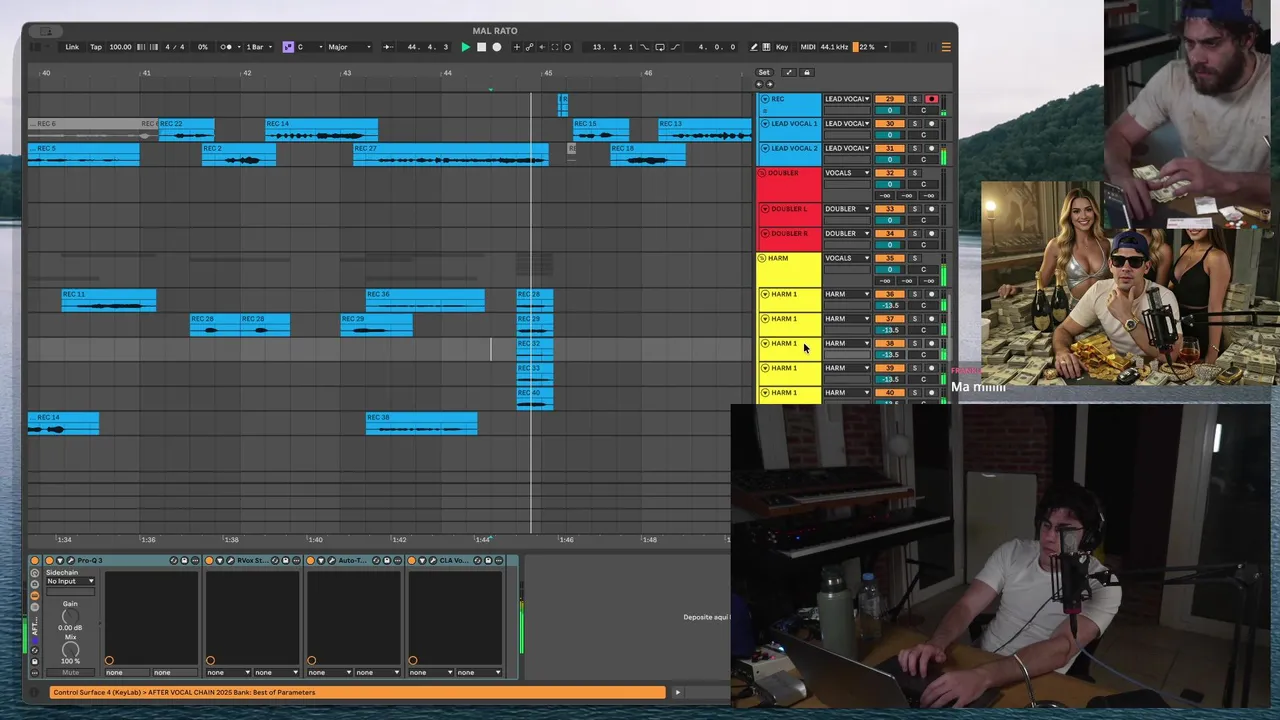The image size is (1280, 720).
Task: Fold the DOUBLER L track
Action: click(x=765, y=209)
